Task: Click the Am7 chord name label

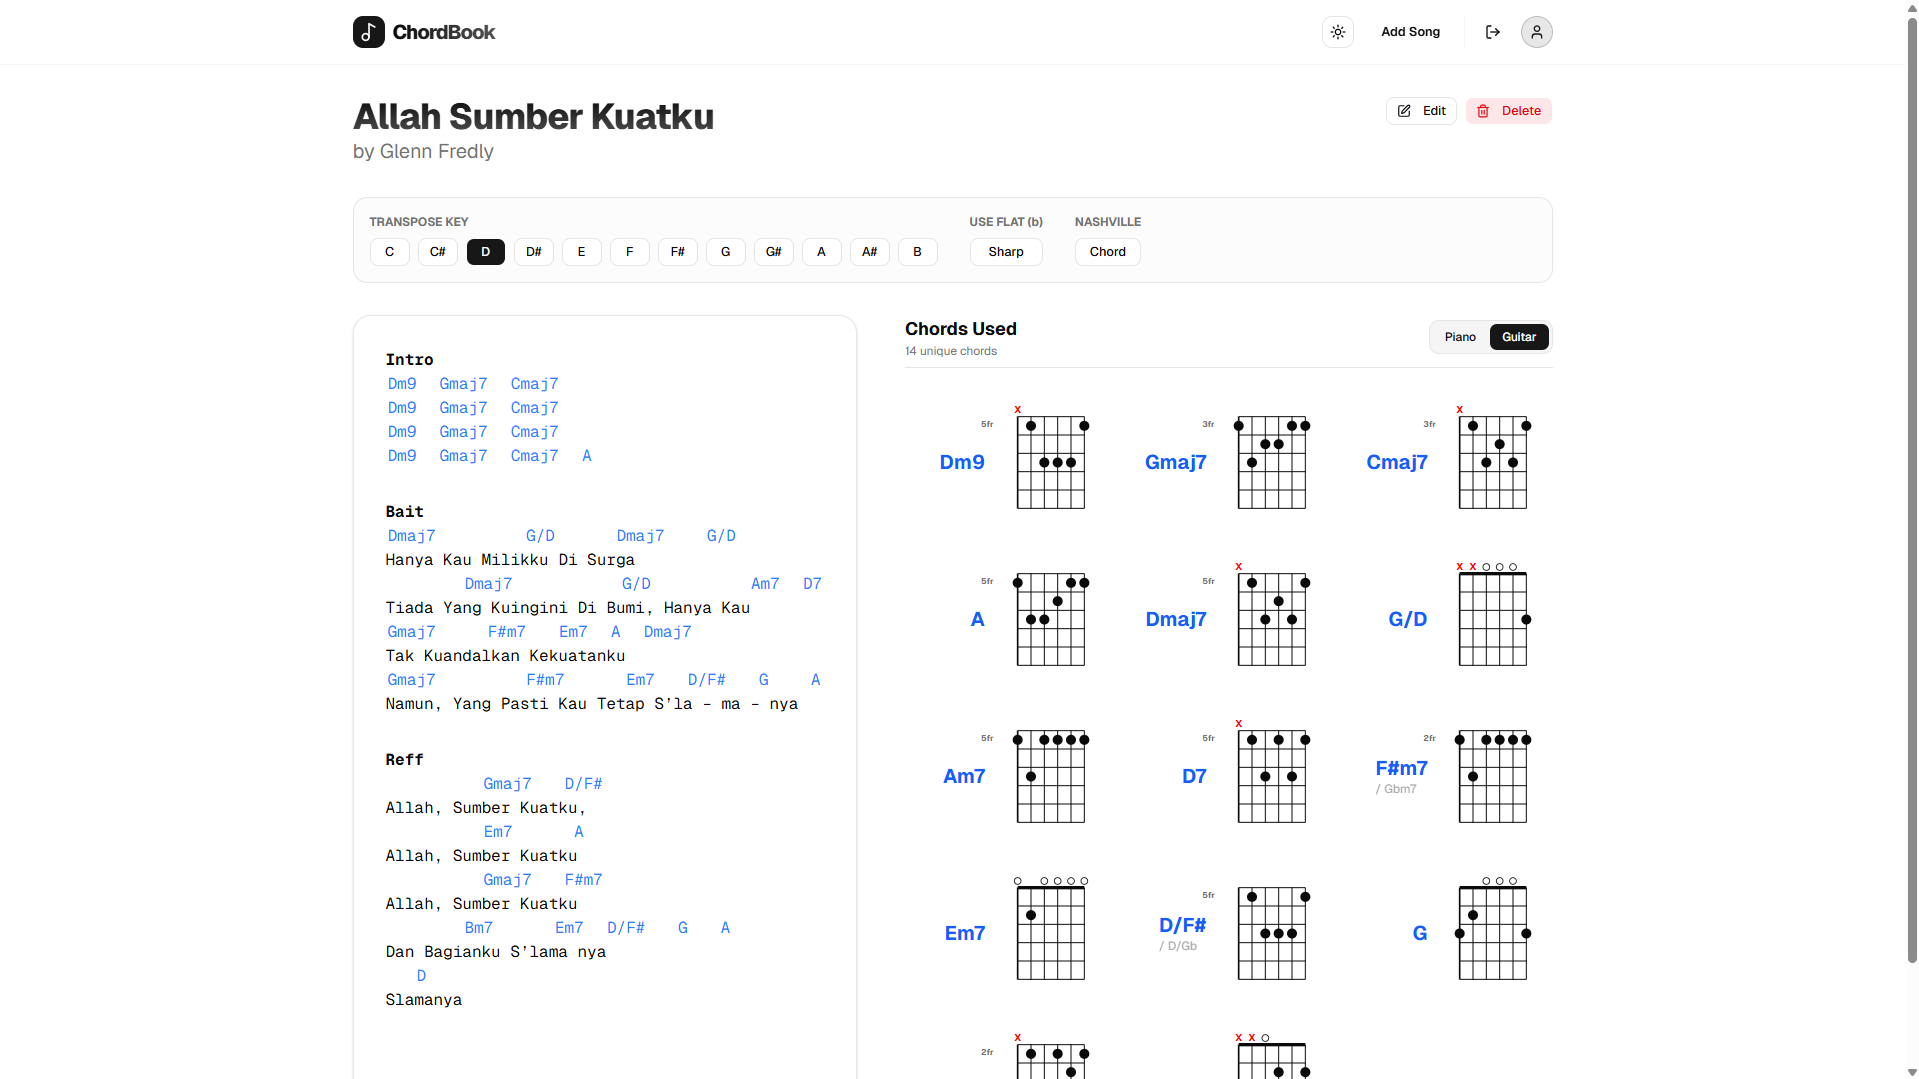Action: [x=964, y=776]
